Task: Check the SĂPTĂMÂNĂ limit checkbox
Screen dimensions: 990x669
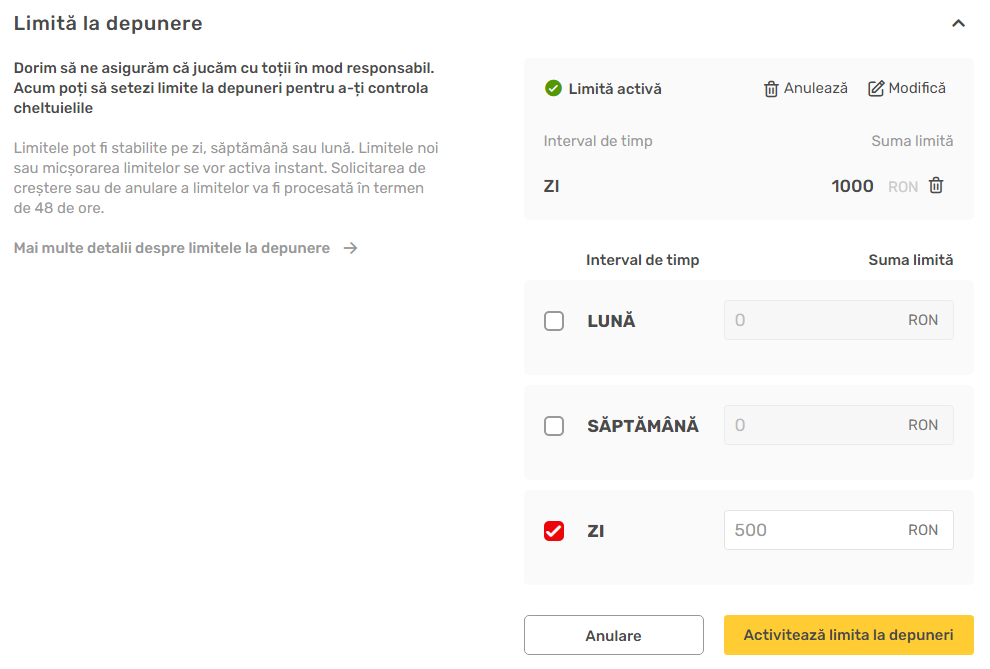Action: point(554,425)
